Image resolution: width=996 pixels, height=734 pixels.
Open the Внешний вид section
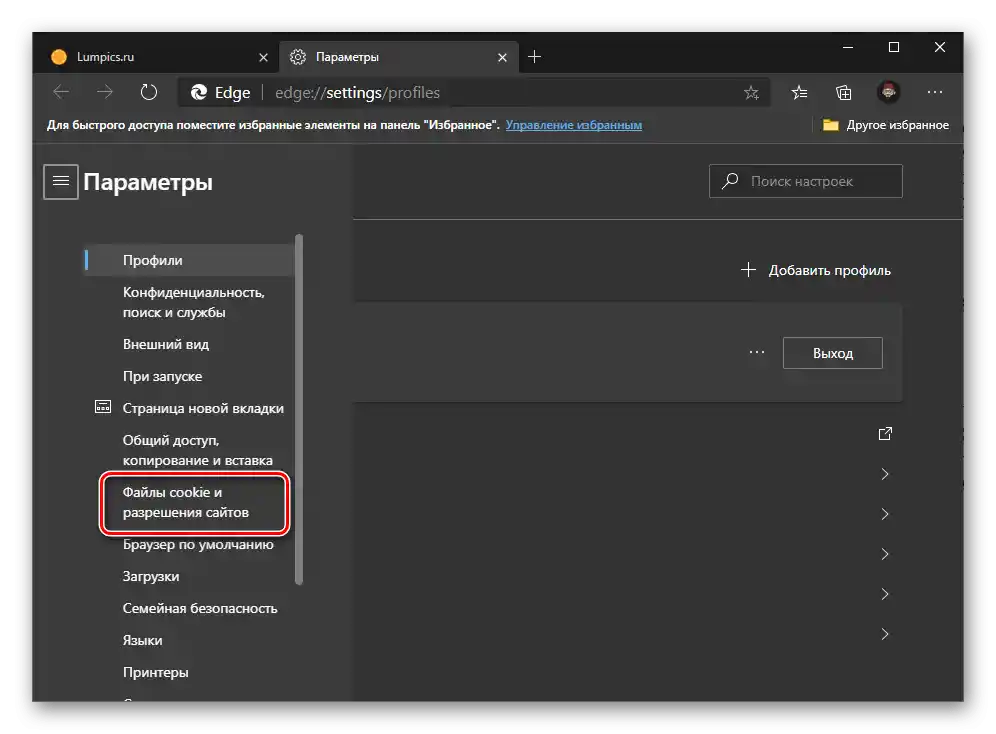[x=166, y=344]
